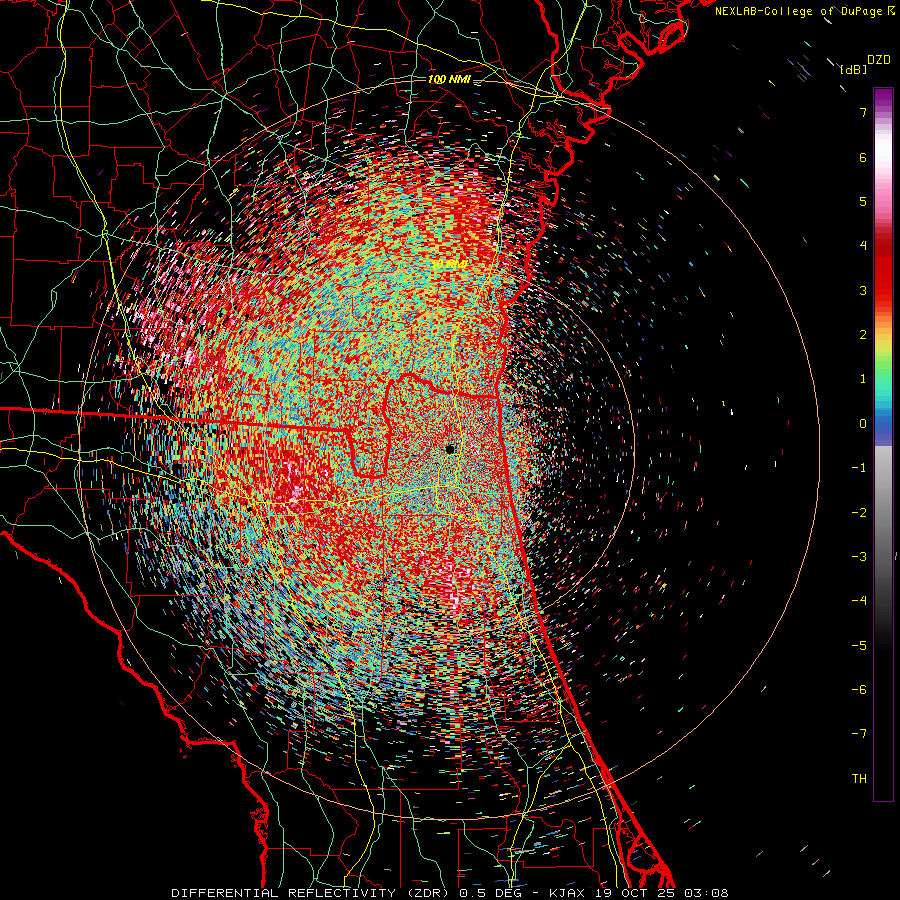Screen dimensions: 900x900
Task: Click the 3 value on the color scale
Action: coord(863,290)
